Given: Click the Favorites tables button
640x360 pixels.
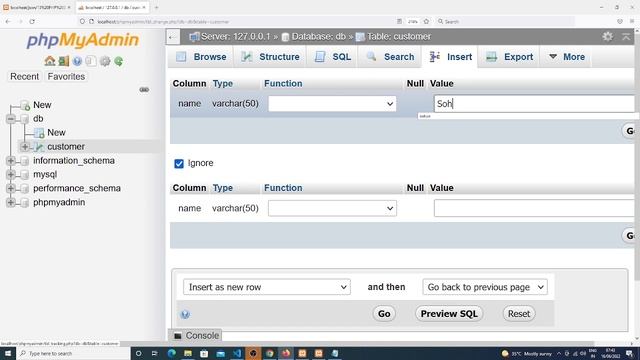Looking at the screenshot, I should [66, 76].
